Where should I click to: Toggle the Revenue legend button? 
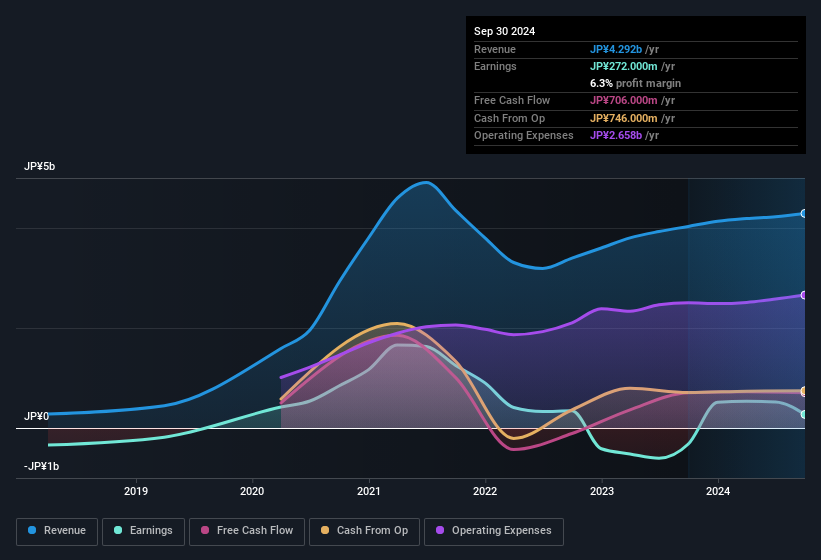(x=57, y=531)
